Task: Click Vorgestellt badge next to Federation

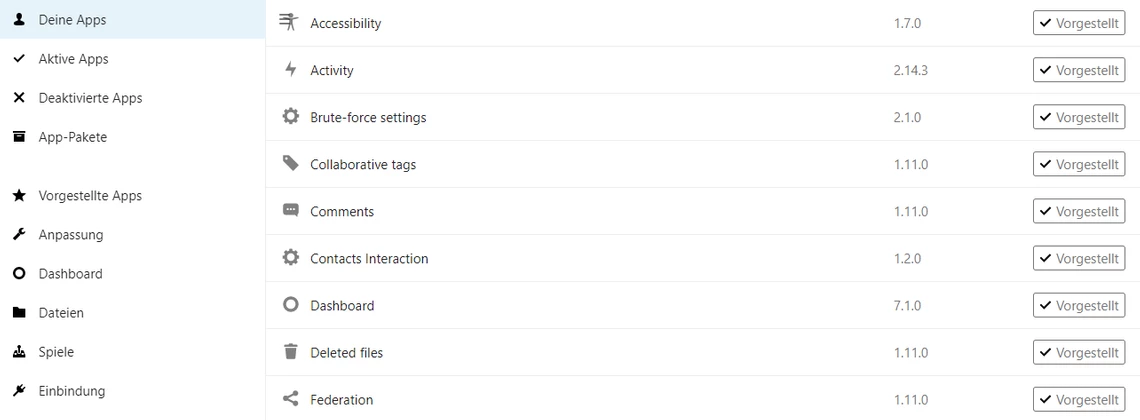Action: pyautogui.click(x=1078, y=399)
